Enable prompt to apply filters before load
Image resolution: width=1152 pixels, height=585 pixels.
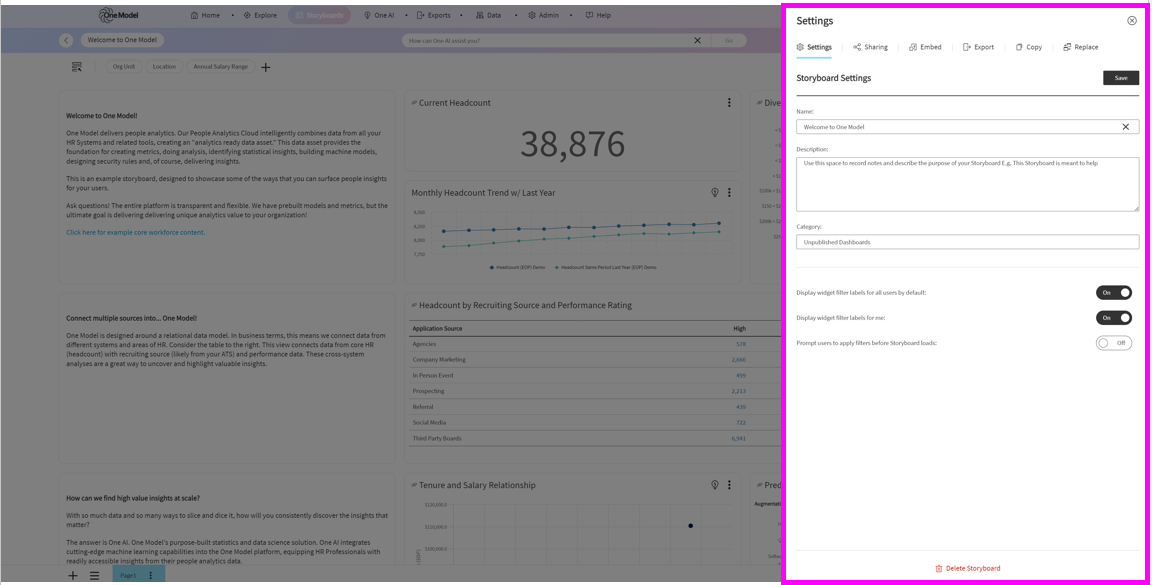pos(1114,342)
